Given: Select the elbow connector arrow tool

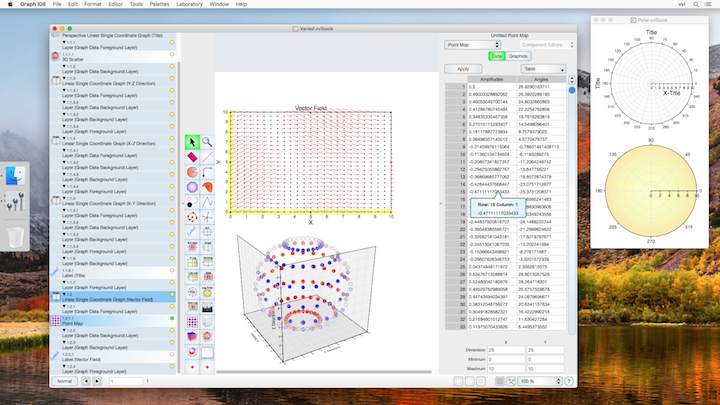Looking at the screenshot, I should [208, 172].
